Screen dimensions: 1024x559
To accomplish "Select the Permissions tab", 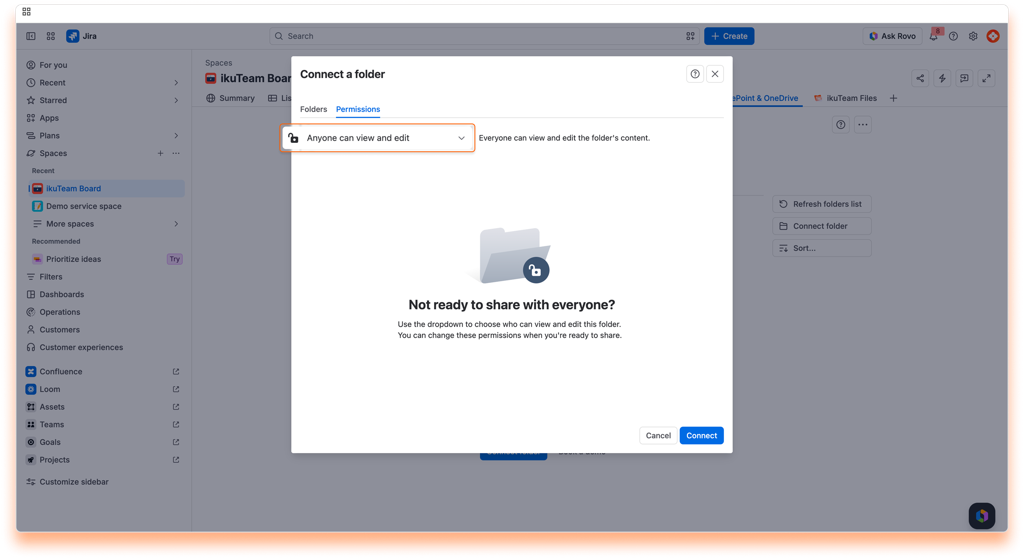I will 358,109.
